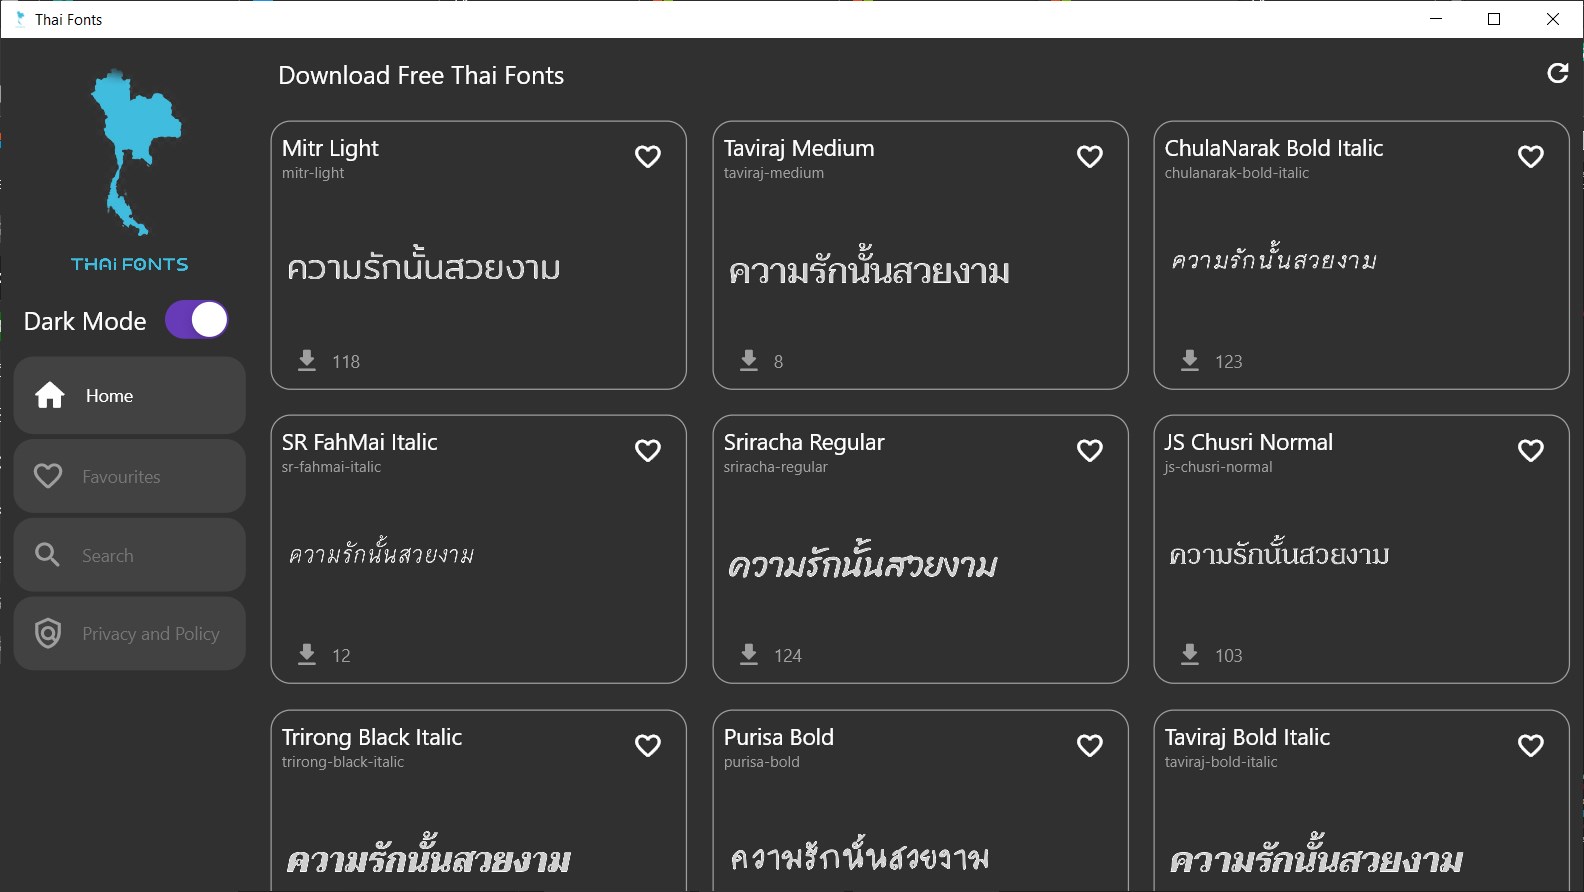Click the Search magnifier icon in sidebar
Image resolution: width=1584 pixels, height=892 pixels.
(47, 554)
